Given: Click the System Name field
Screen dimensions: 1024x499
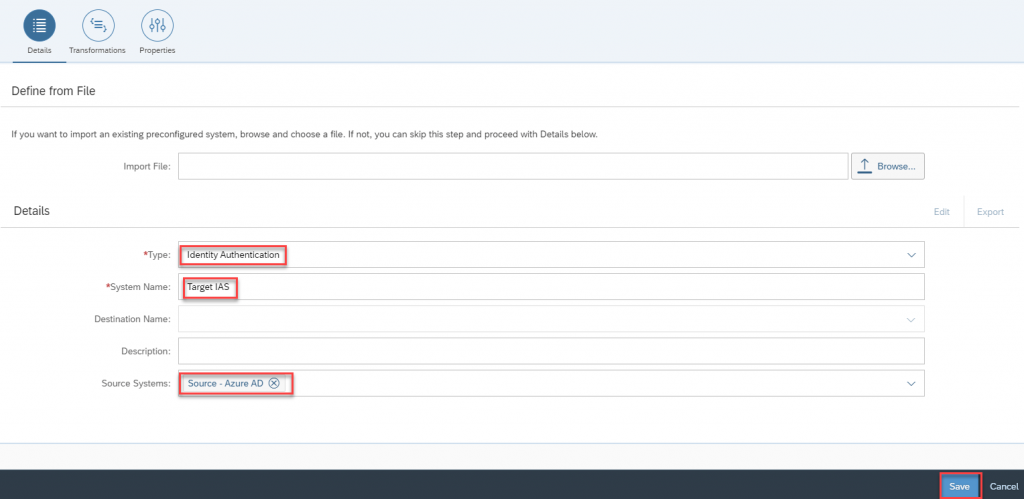Looking at the screenshot, I should (x=551, y=287).
